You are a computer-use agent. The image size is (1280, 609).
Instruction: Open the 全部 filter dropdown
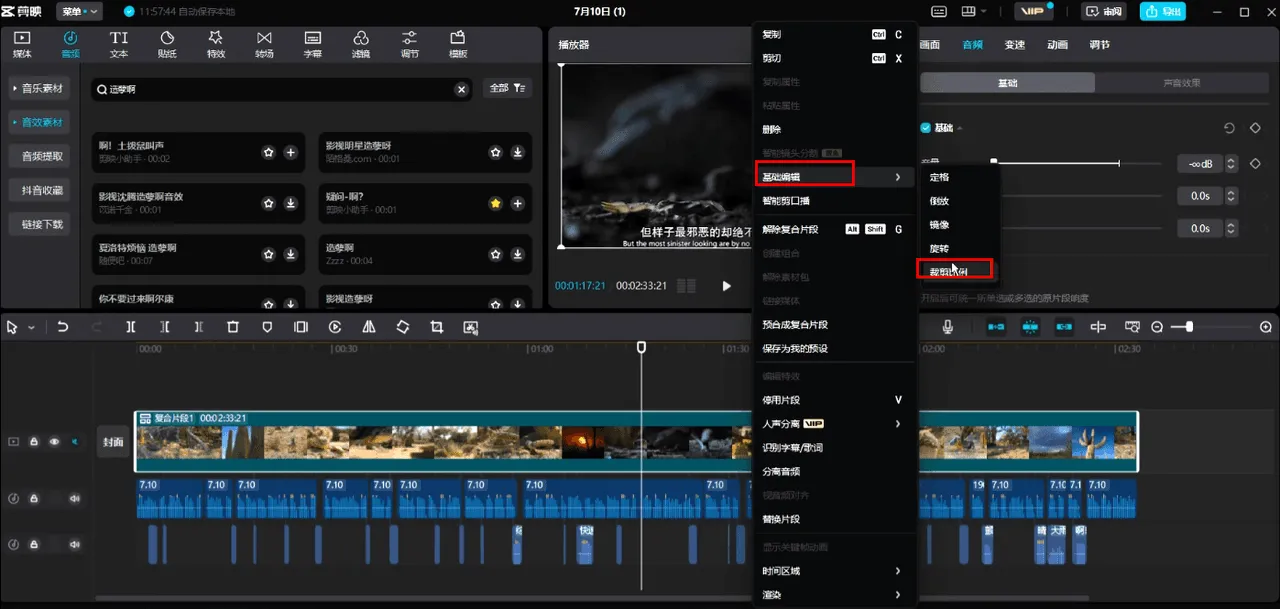click(x=507, y=89)
